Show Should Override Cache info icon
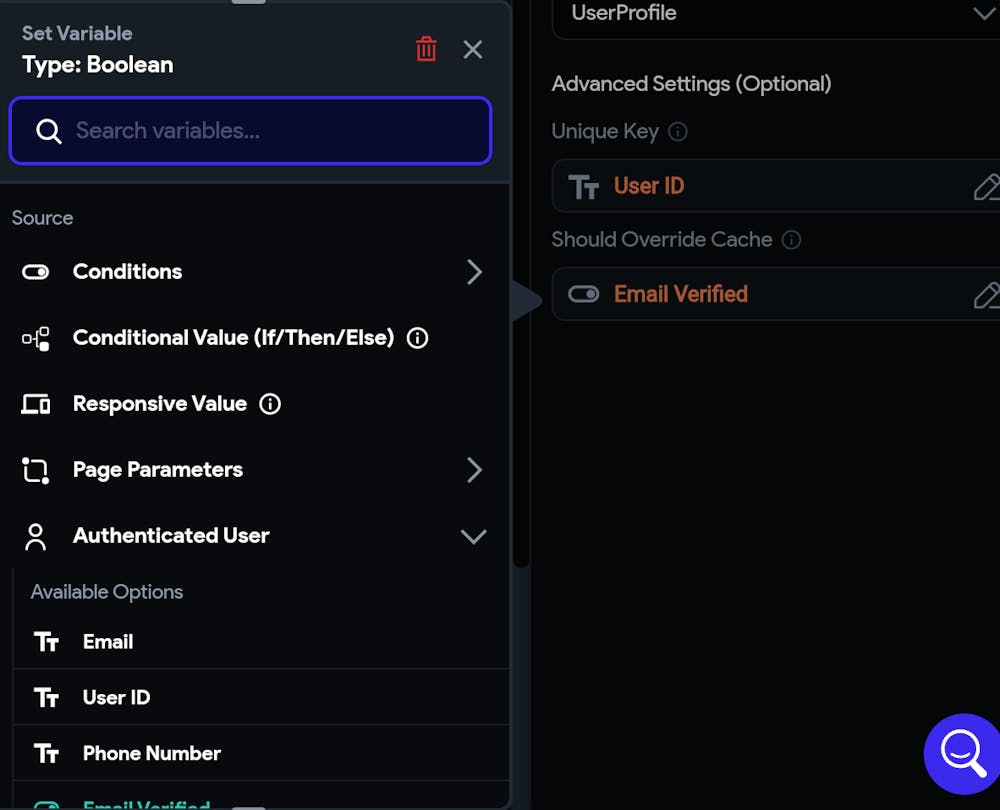1000x810 pixels. tap(791, 240)
